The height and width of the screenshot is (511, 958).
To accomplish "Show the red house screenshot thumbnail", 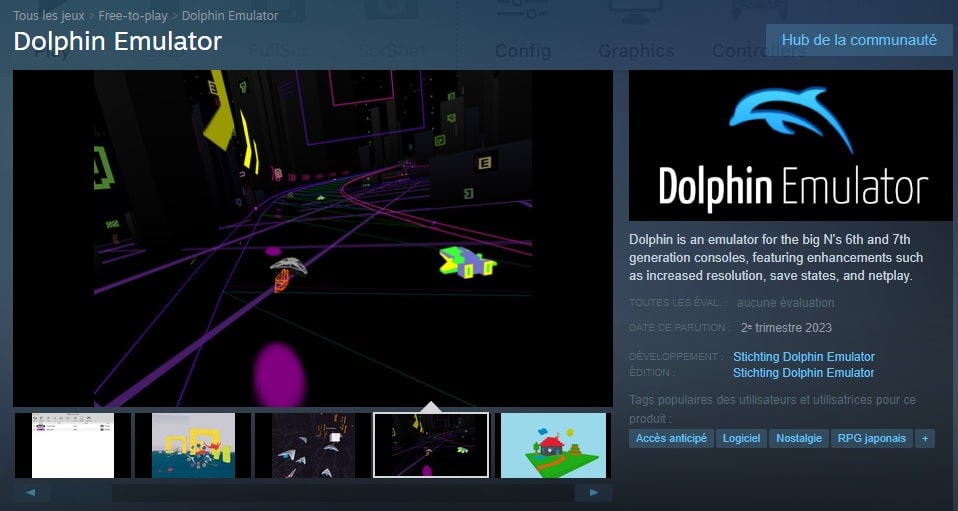I will [553, 445].
